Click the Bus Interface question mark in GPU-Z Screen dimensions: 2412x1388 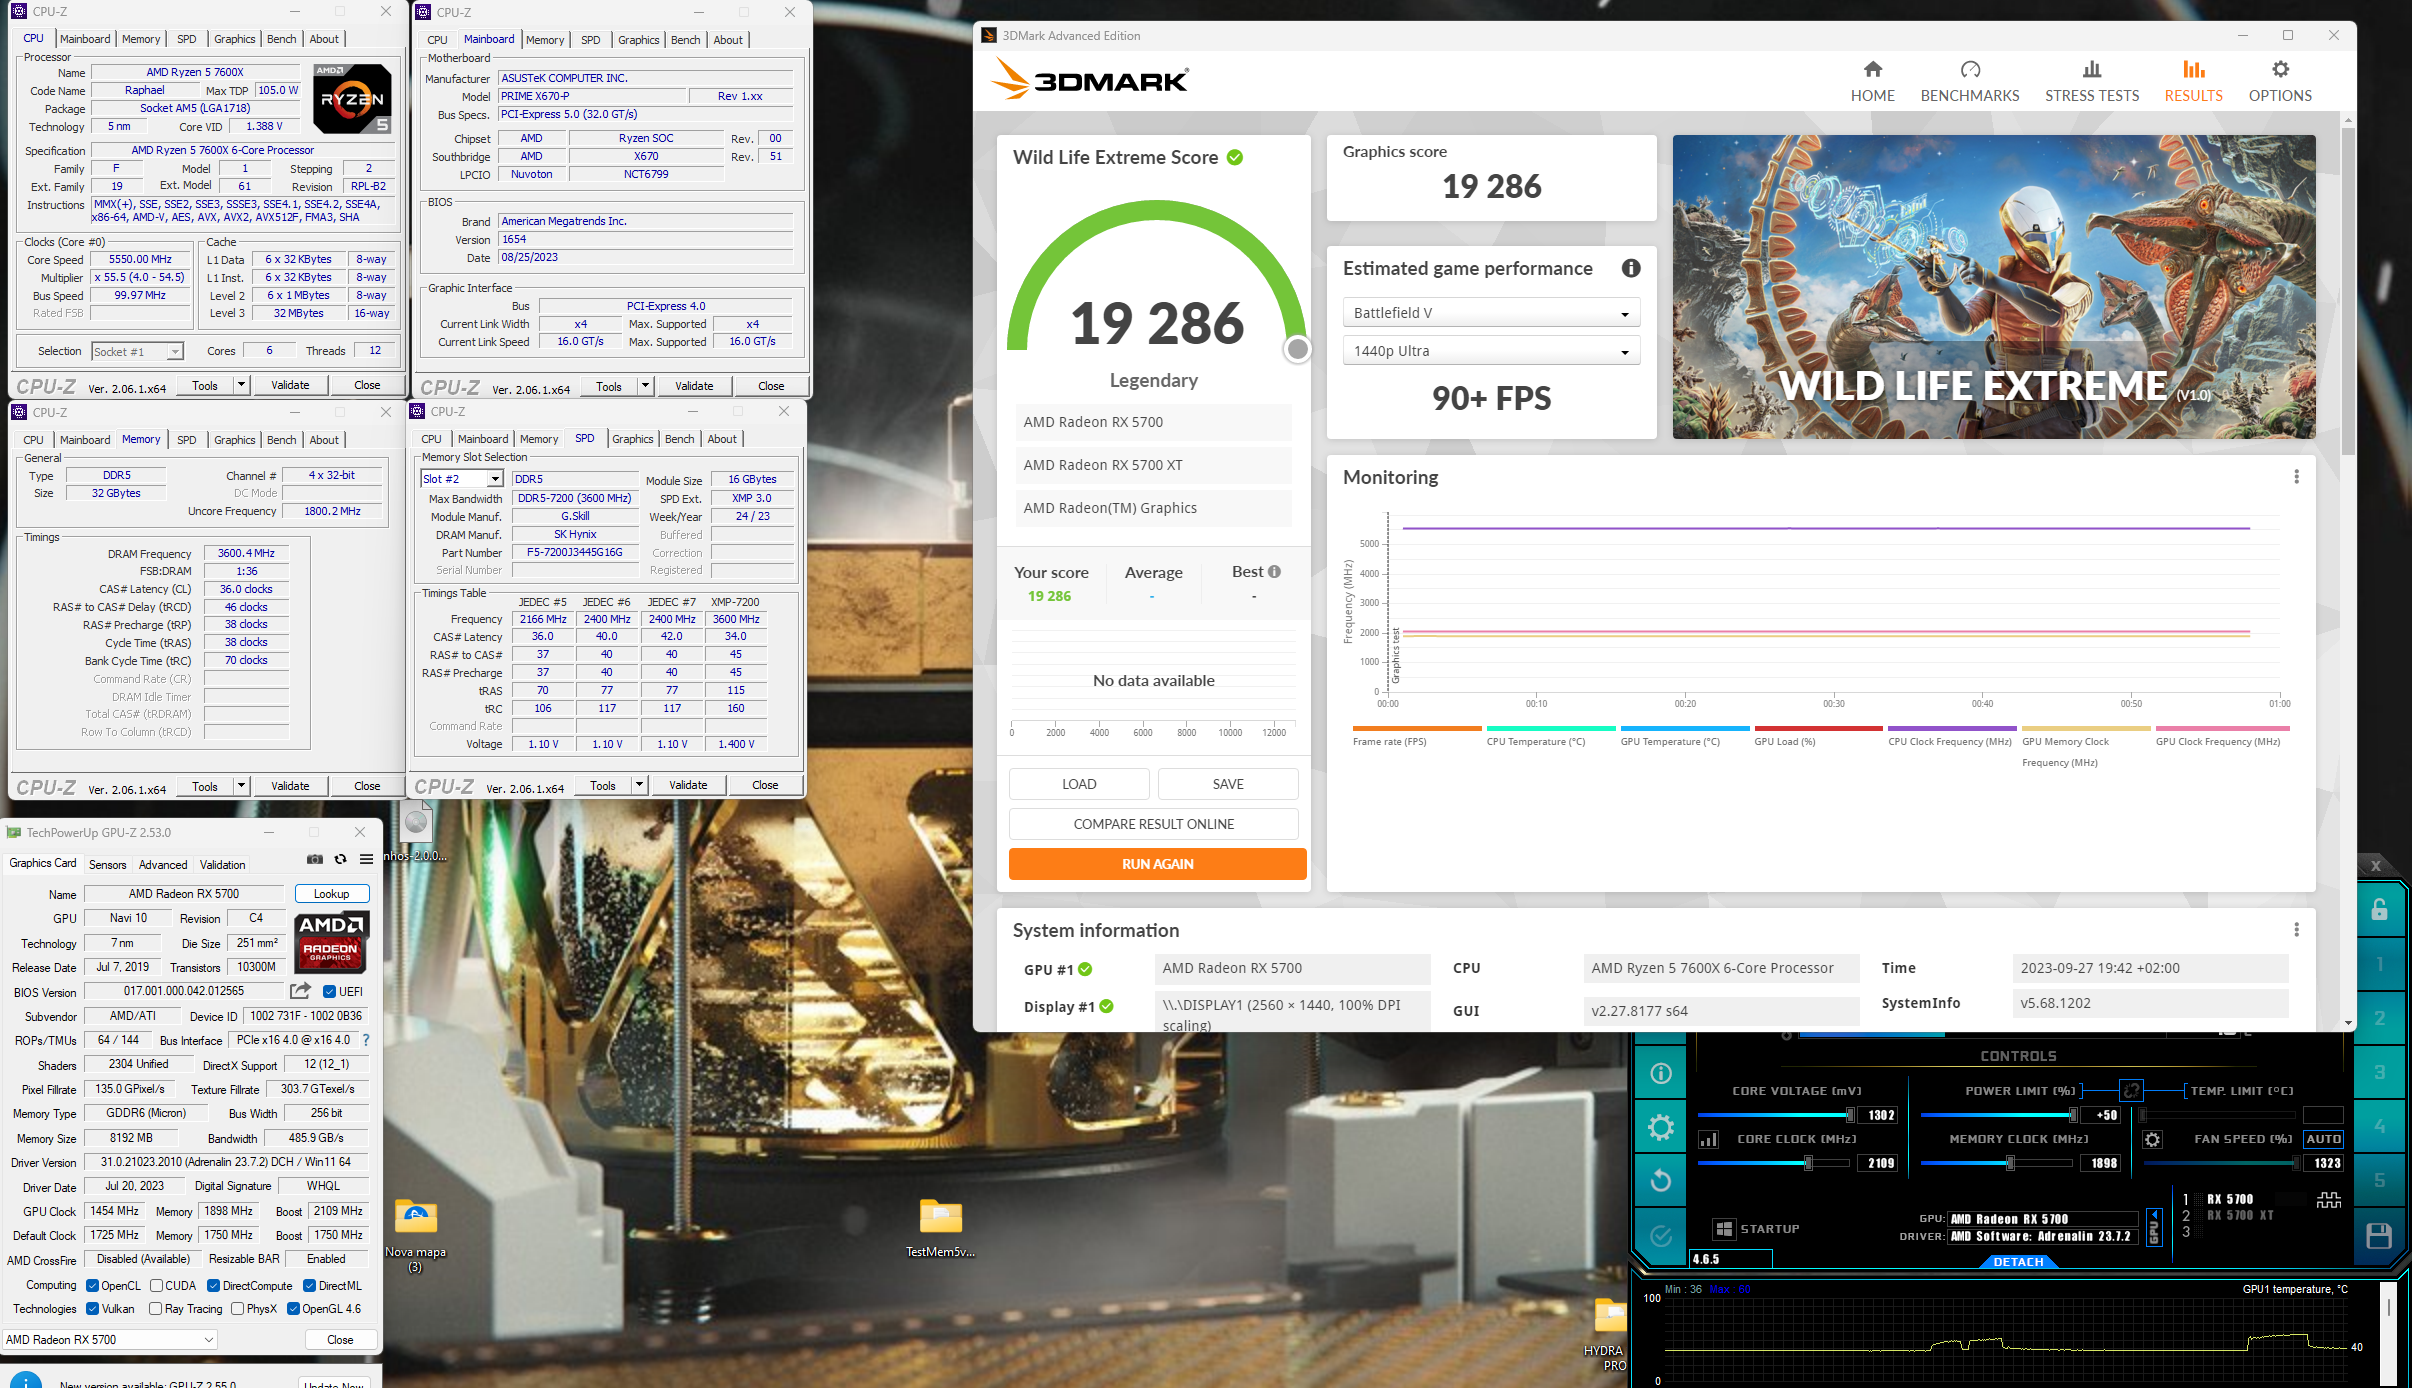366,1040
